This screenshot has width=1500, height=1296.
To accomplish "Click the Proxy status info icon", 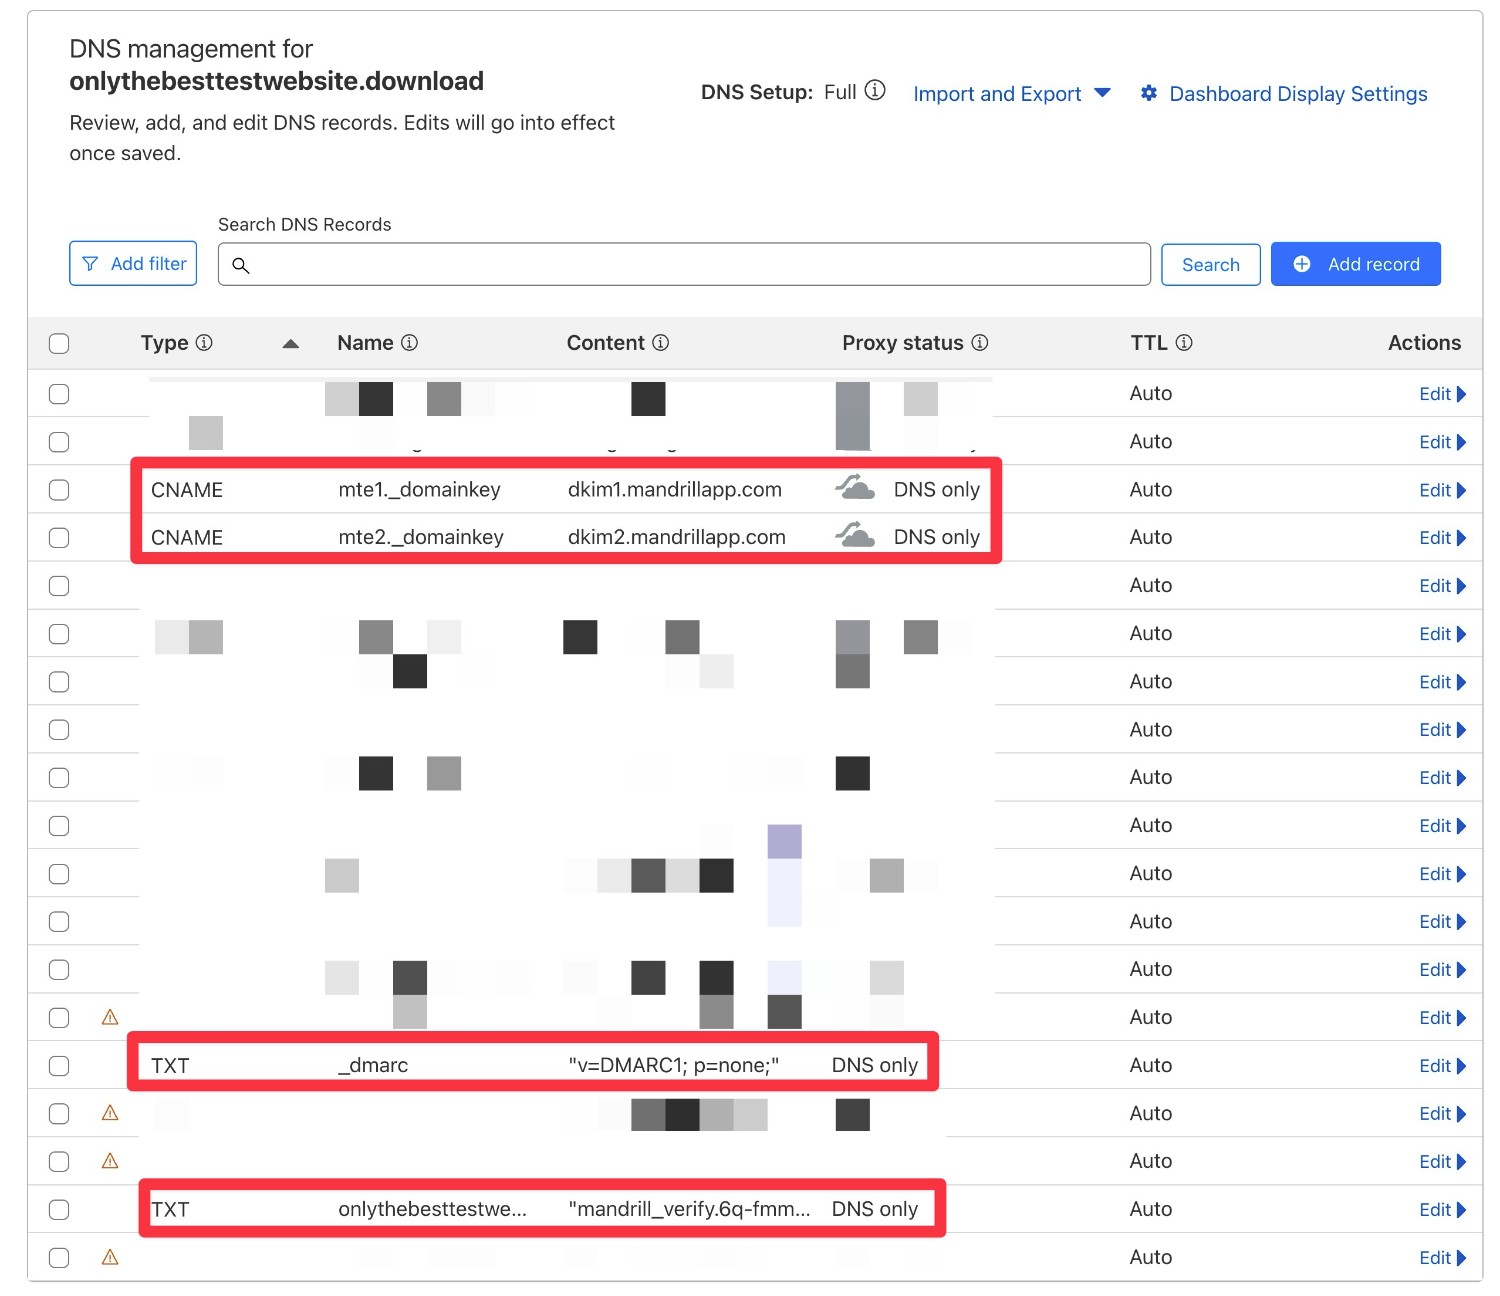I will [x=980, y=343].
